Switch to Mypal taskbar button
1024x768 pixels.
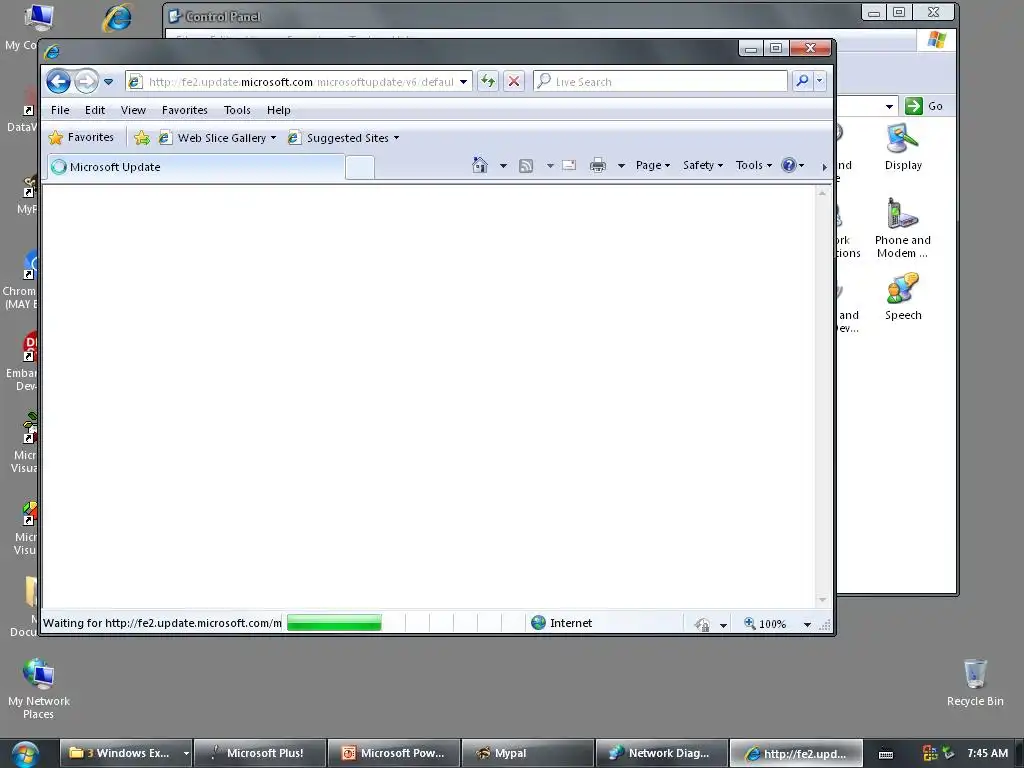528,753
